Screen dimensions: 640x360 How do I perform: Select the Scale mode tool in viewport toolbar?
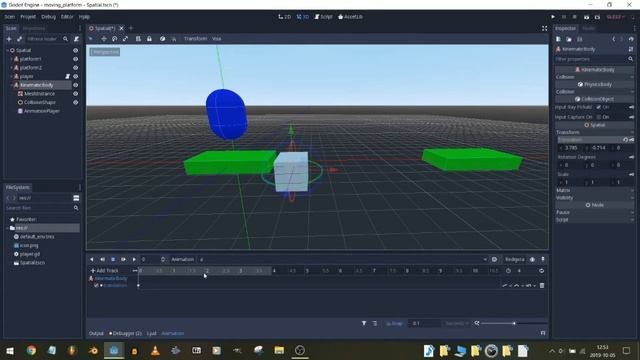(x=125, y=39)
